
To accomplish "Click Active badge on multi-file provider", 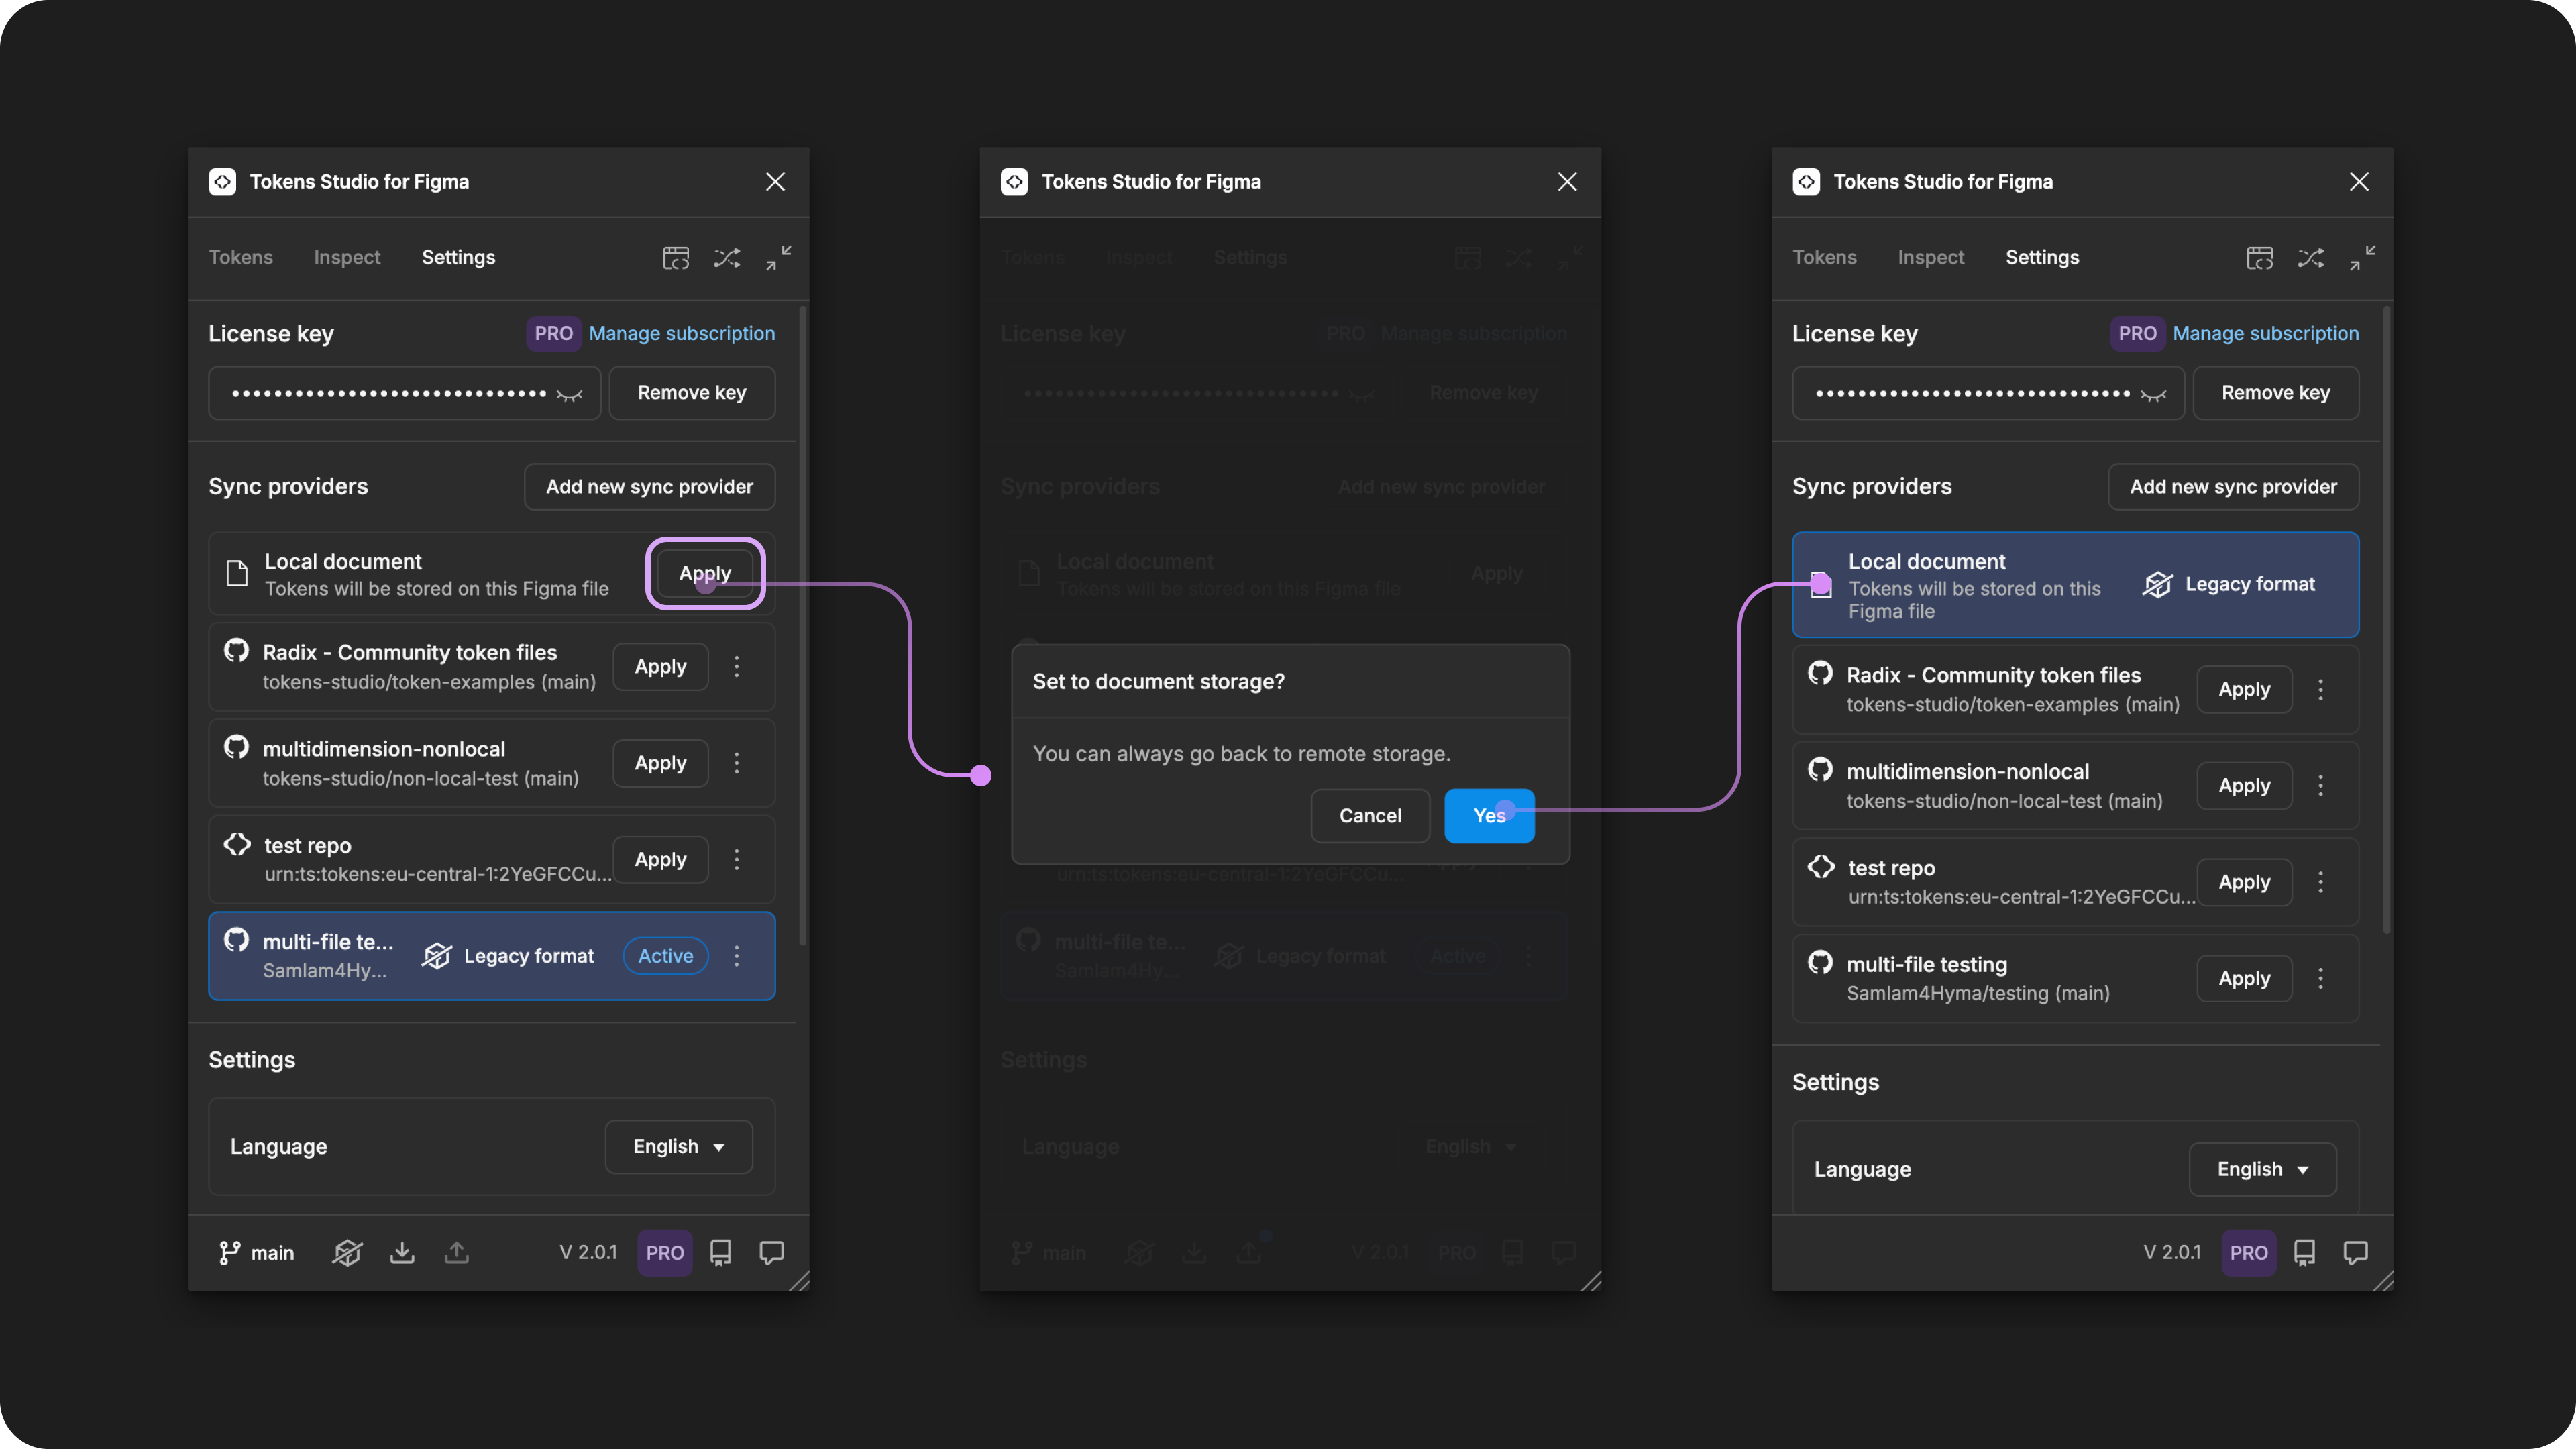I will click(665, 955).
